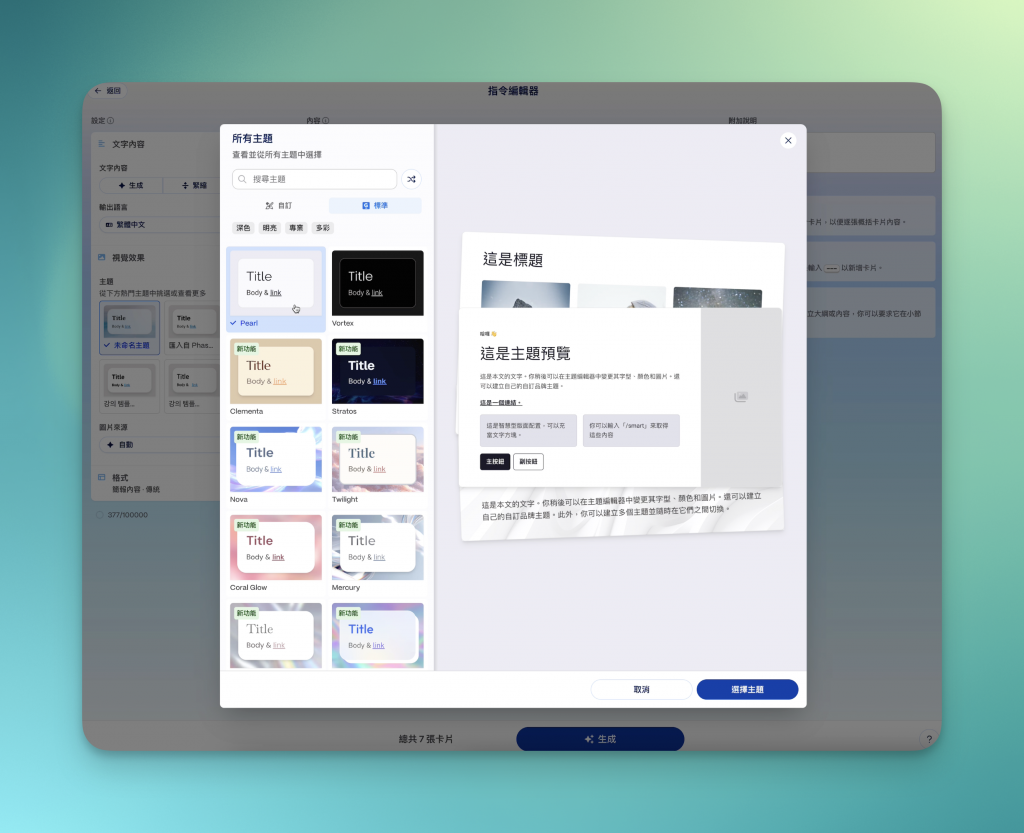
Task: Switch to the 標準 themes tab
Action: (x=375, y=206)
